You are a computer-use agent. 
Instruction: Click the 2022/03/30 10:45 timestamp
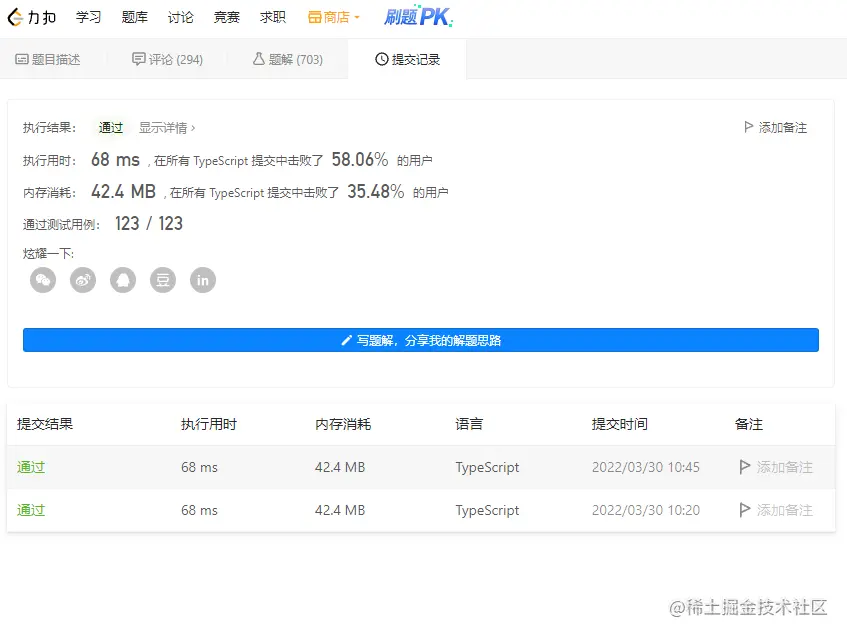646,467
